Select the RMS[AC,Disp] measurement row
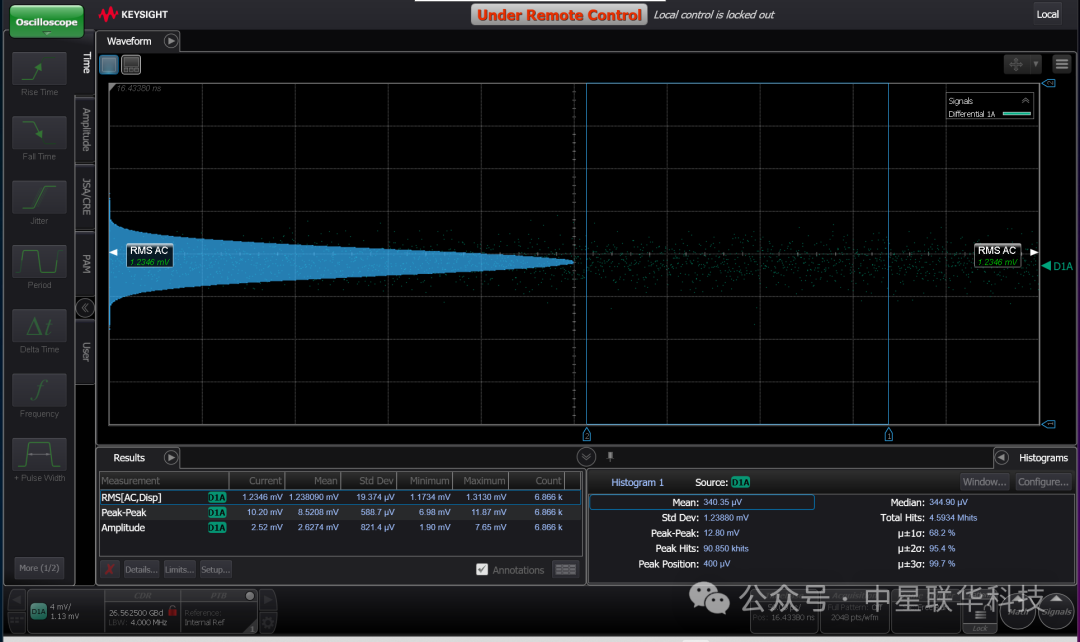 340,497
